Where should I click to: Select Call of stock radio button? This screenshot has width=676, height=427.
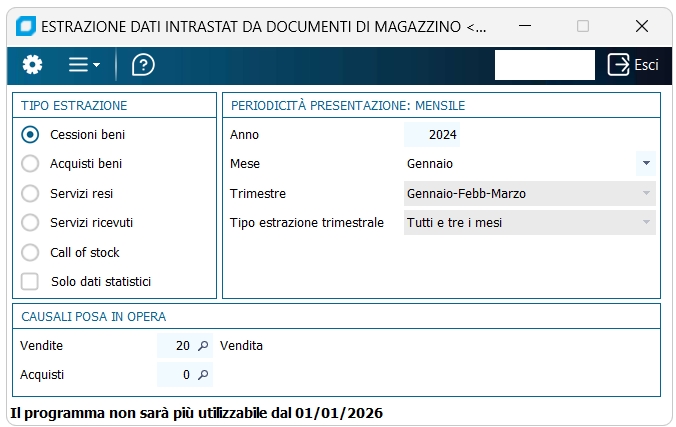pos(30,253)
